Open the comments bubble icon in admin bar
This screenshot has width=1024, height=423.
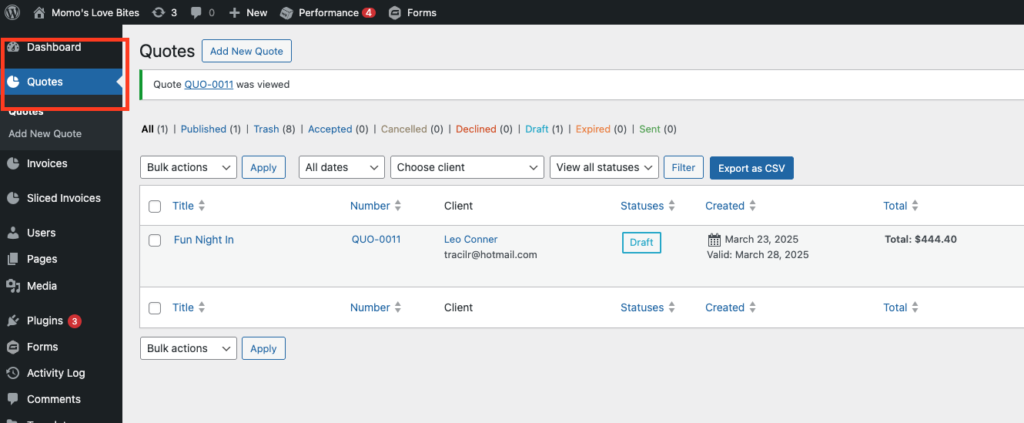click(x=196, y=13)
